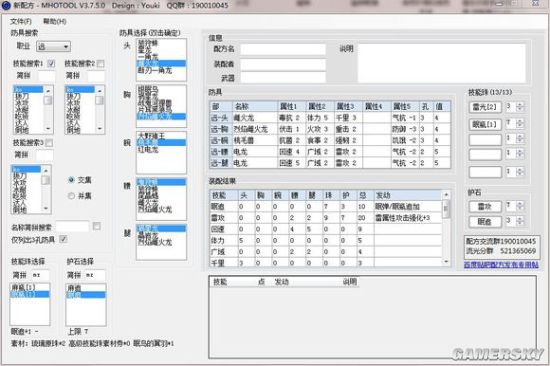
Task: Select 烈焰雌火龙 in the 腿 list
Action: point(154,242)
